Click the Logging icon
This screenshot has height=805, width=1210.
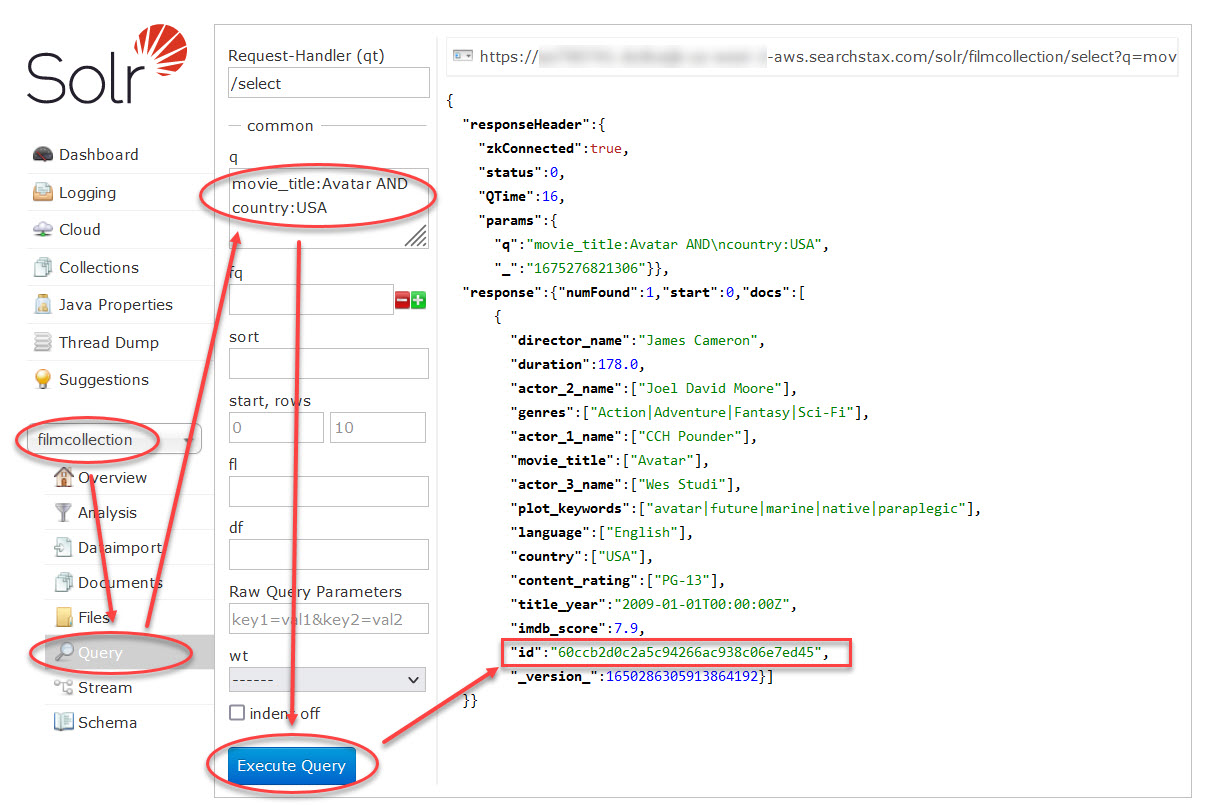pos(43,193)
